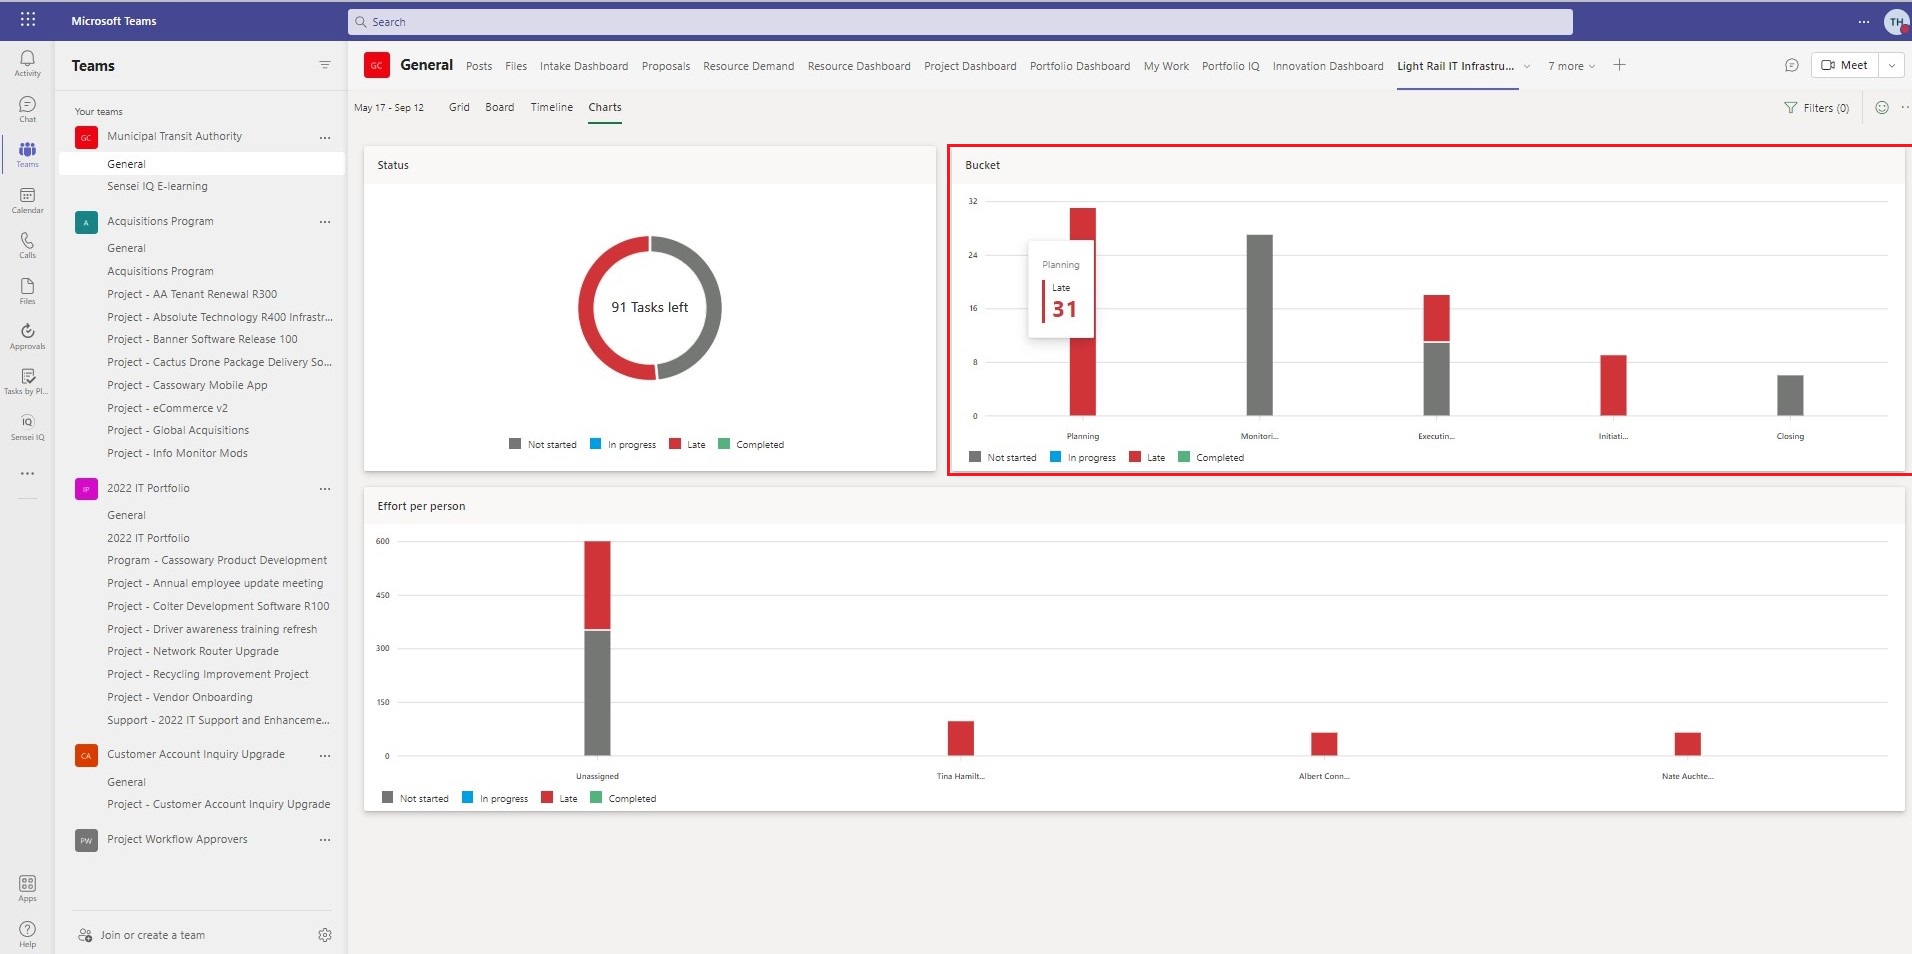The width and height of the screenshot is (1912, 954).
Task: Open the Activity feed icon
Action: 27,63
